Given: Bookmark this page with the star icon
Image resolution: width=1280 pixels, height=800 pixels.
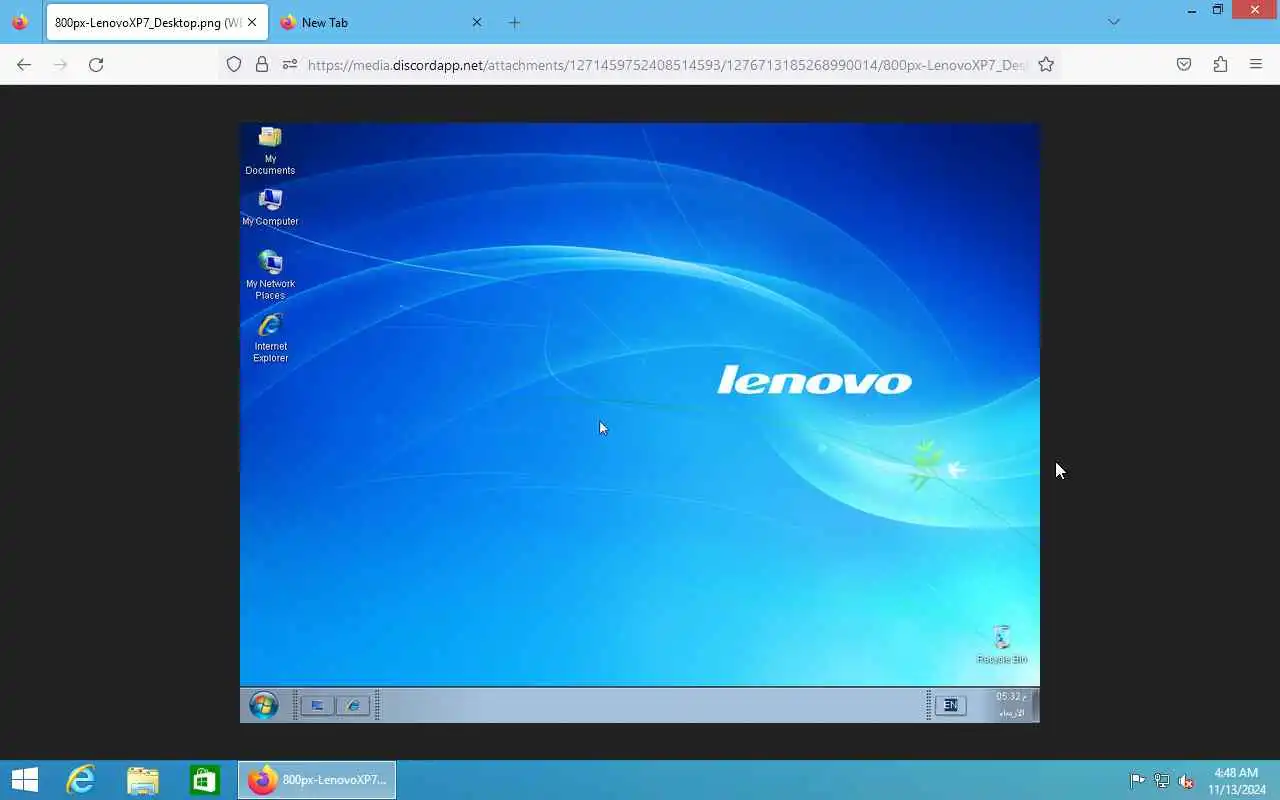Looking at the screenshot, I should 1046,64.
